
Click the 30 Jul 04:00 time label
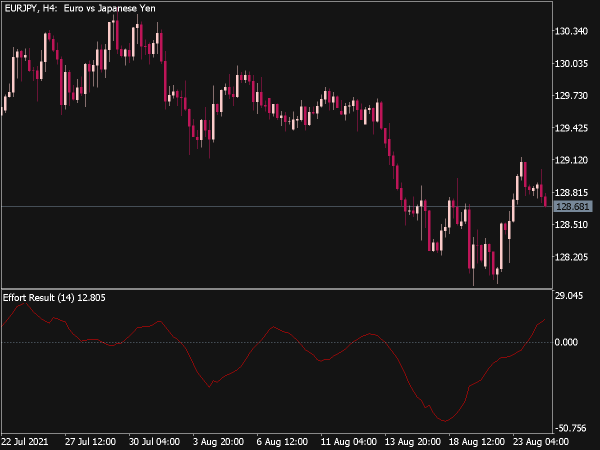coord(154,442)
